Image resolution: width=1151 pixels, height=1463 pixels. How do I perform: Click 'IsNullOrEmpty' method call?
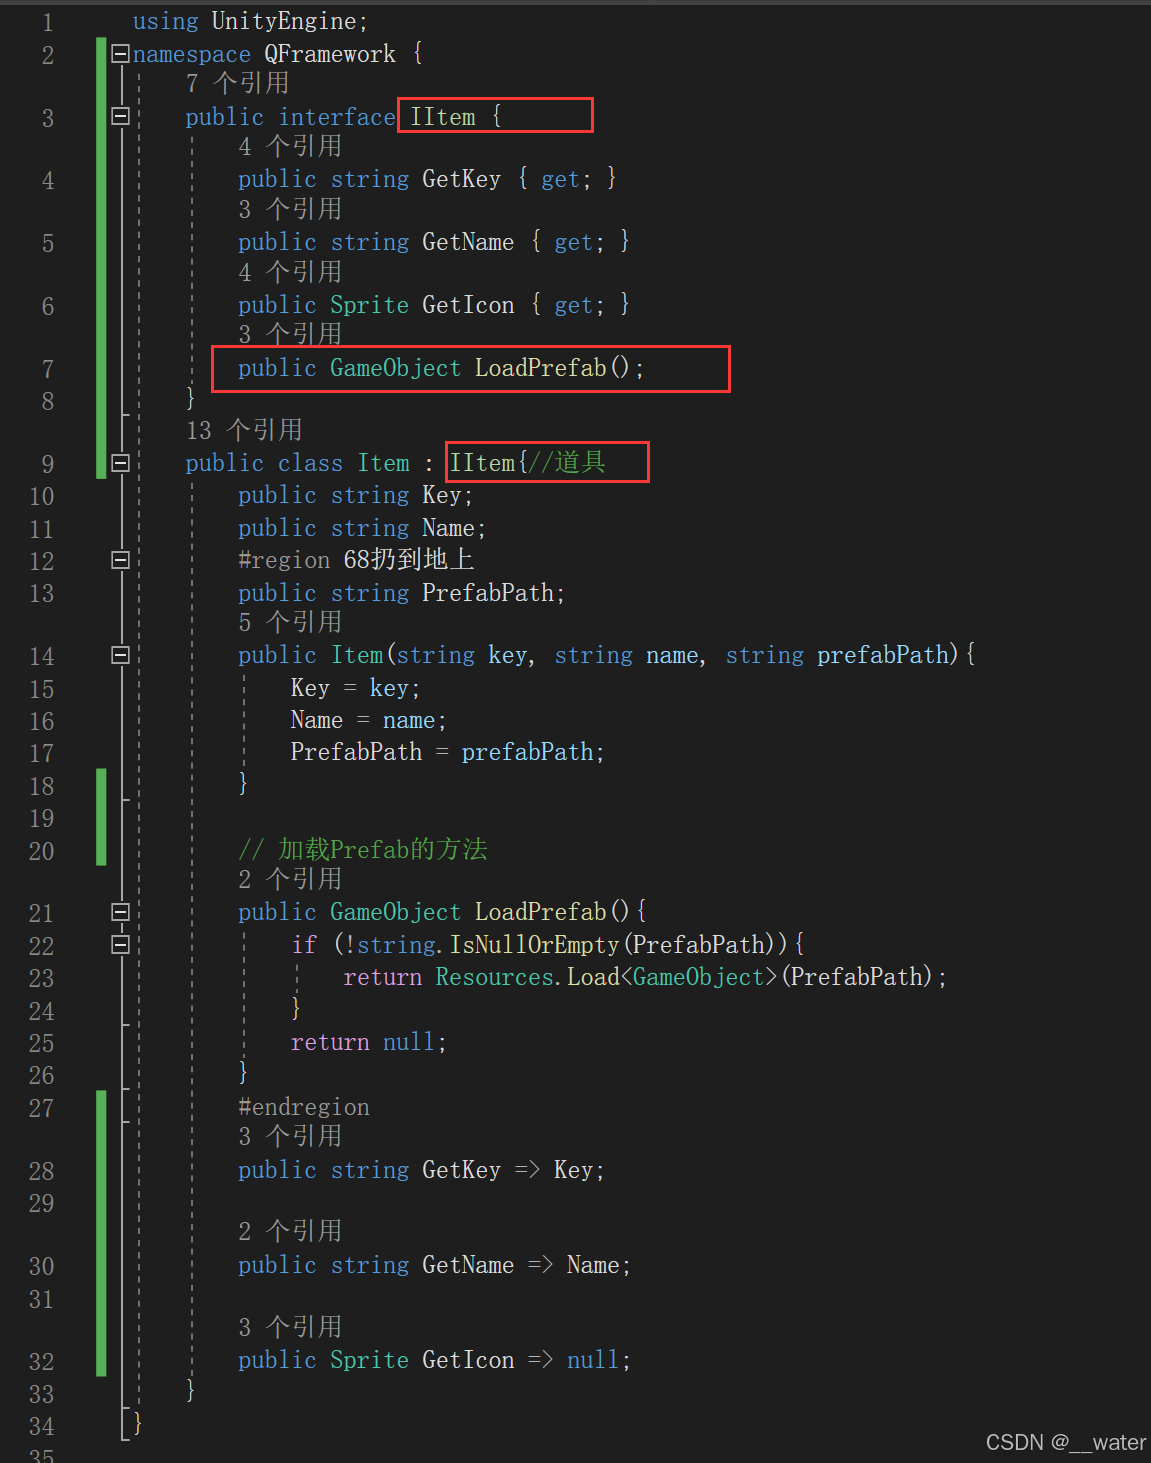coord(535,945)
